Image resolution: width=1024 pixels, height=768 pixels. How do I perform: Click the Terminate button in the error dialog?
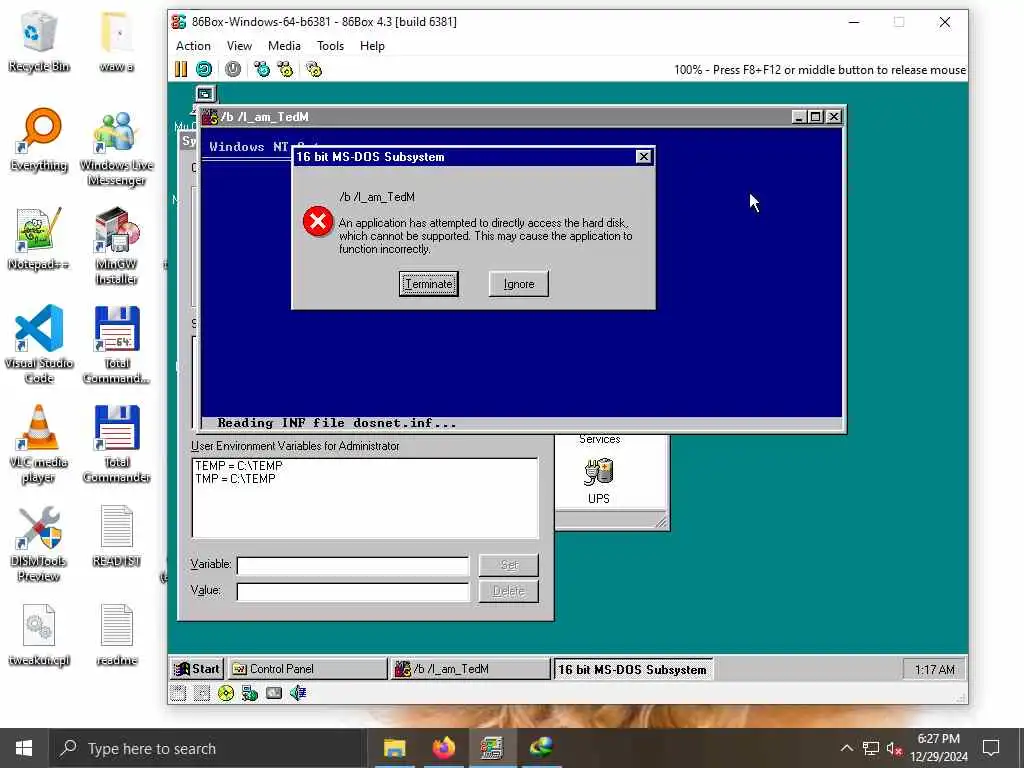click(428, 284)
